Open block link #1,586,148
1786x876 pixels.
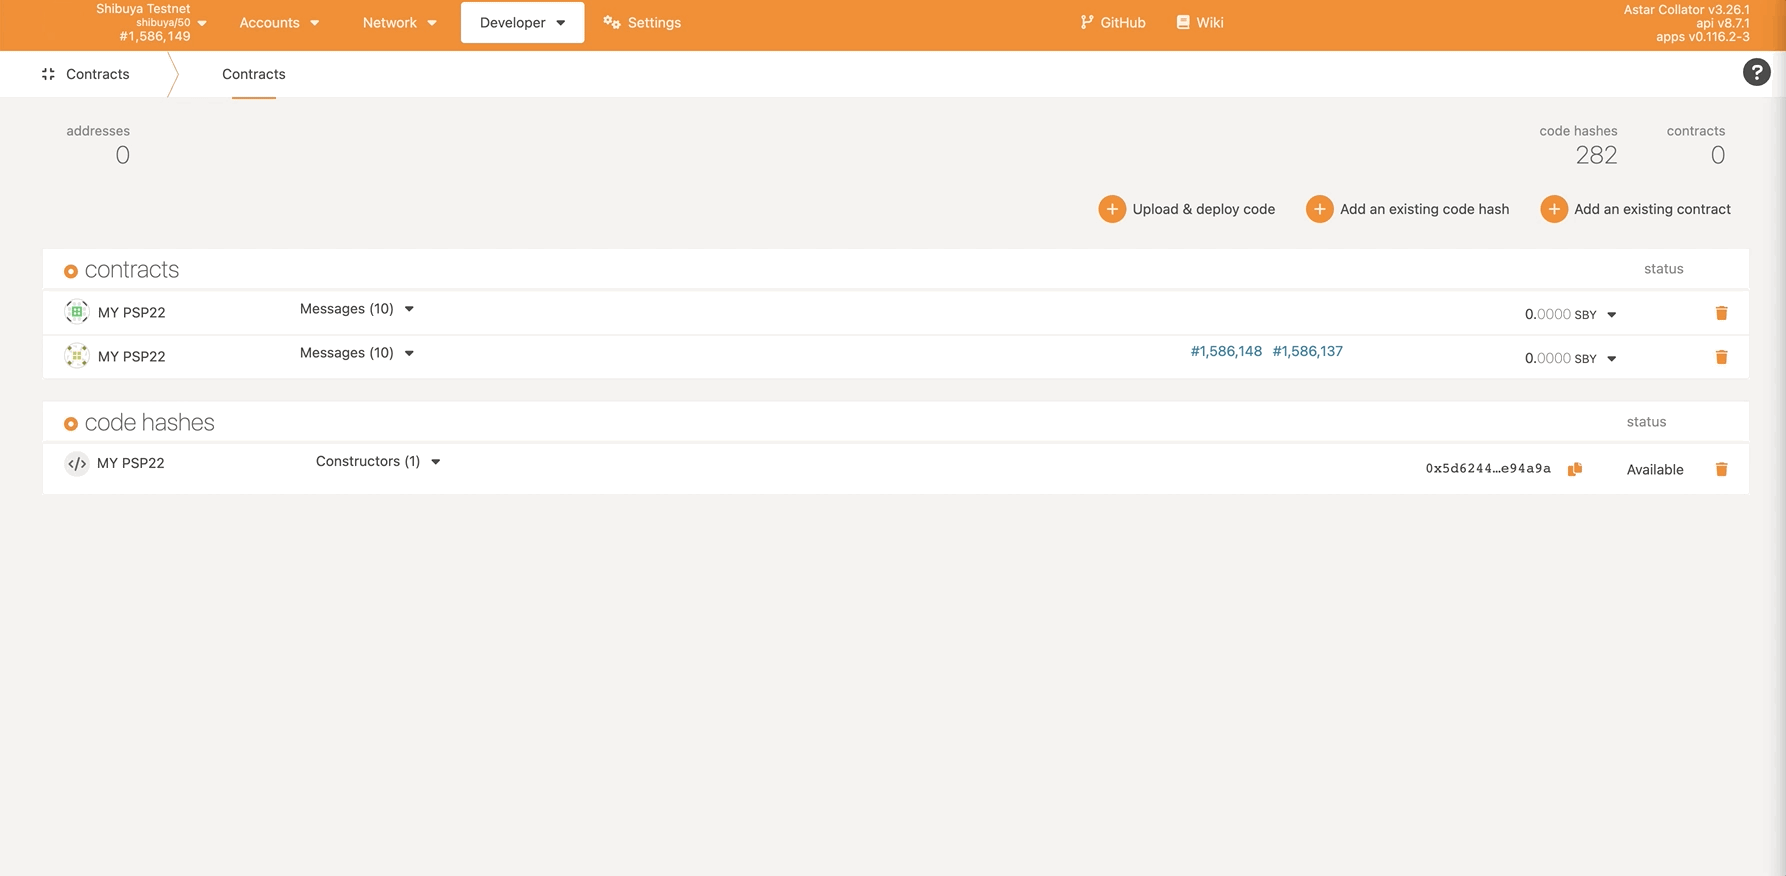[1226, 351]
